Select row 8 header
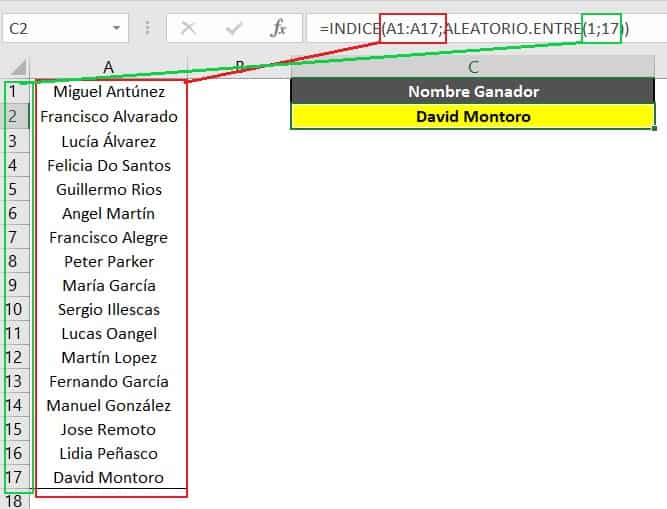This screenshot has width=667, height=509. point(15,261)
